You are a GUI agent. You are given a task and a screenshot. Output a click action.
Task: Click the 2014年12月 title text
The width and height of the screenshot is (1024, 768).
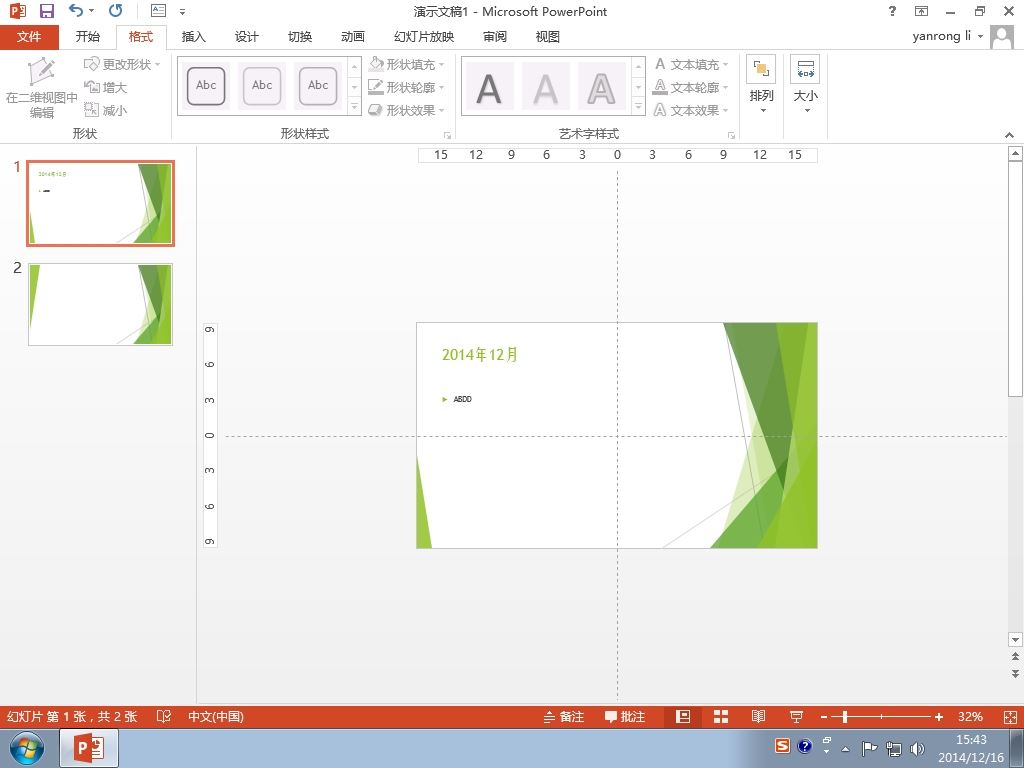[480, 355]
